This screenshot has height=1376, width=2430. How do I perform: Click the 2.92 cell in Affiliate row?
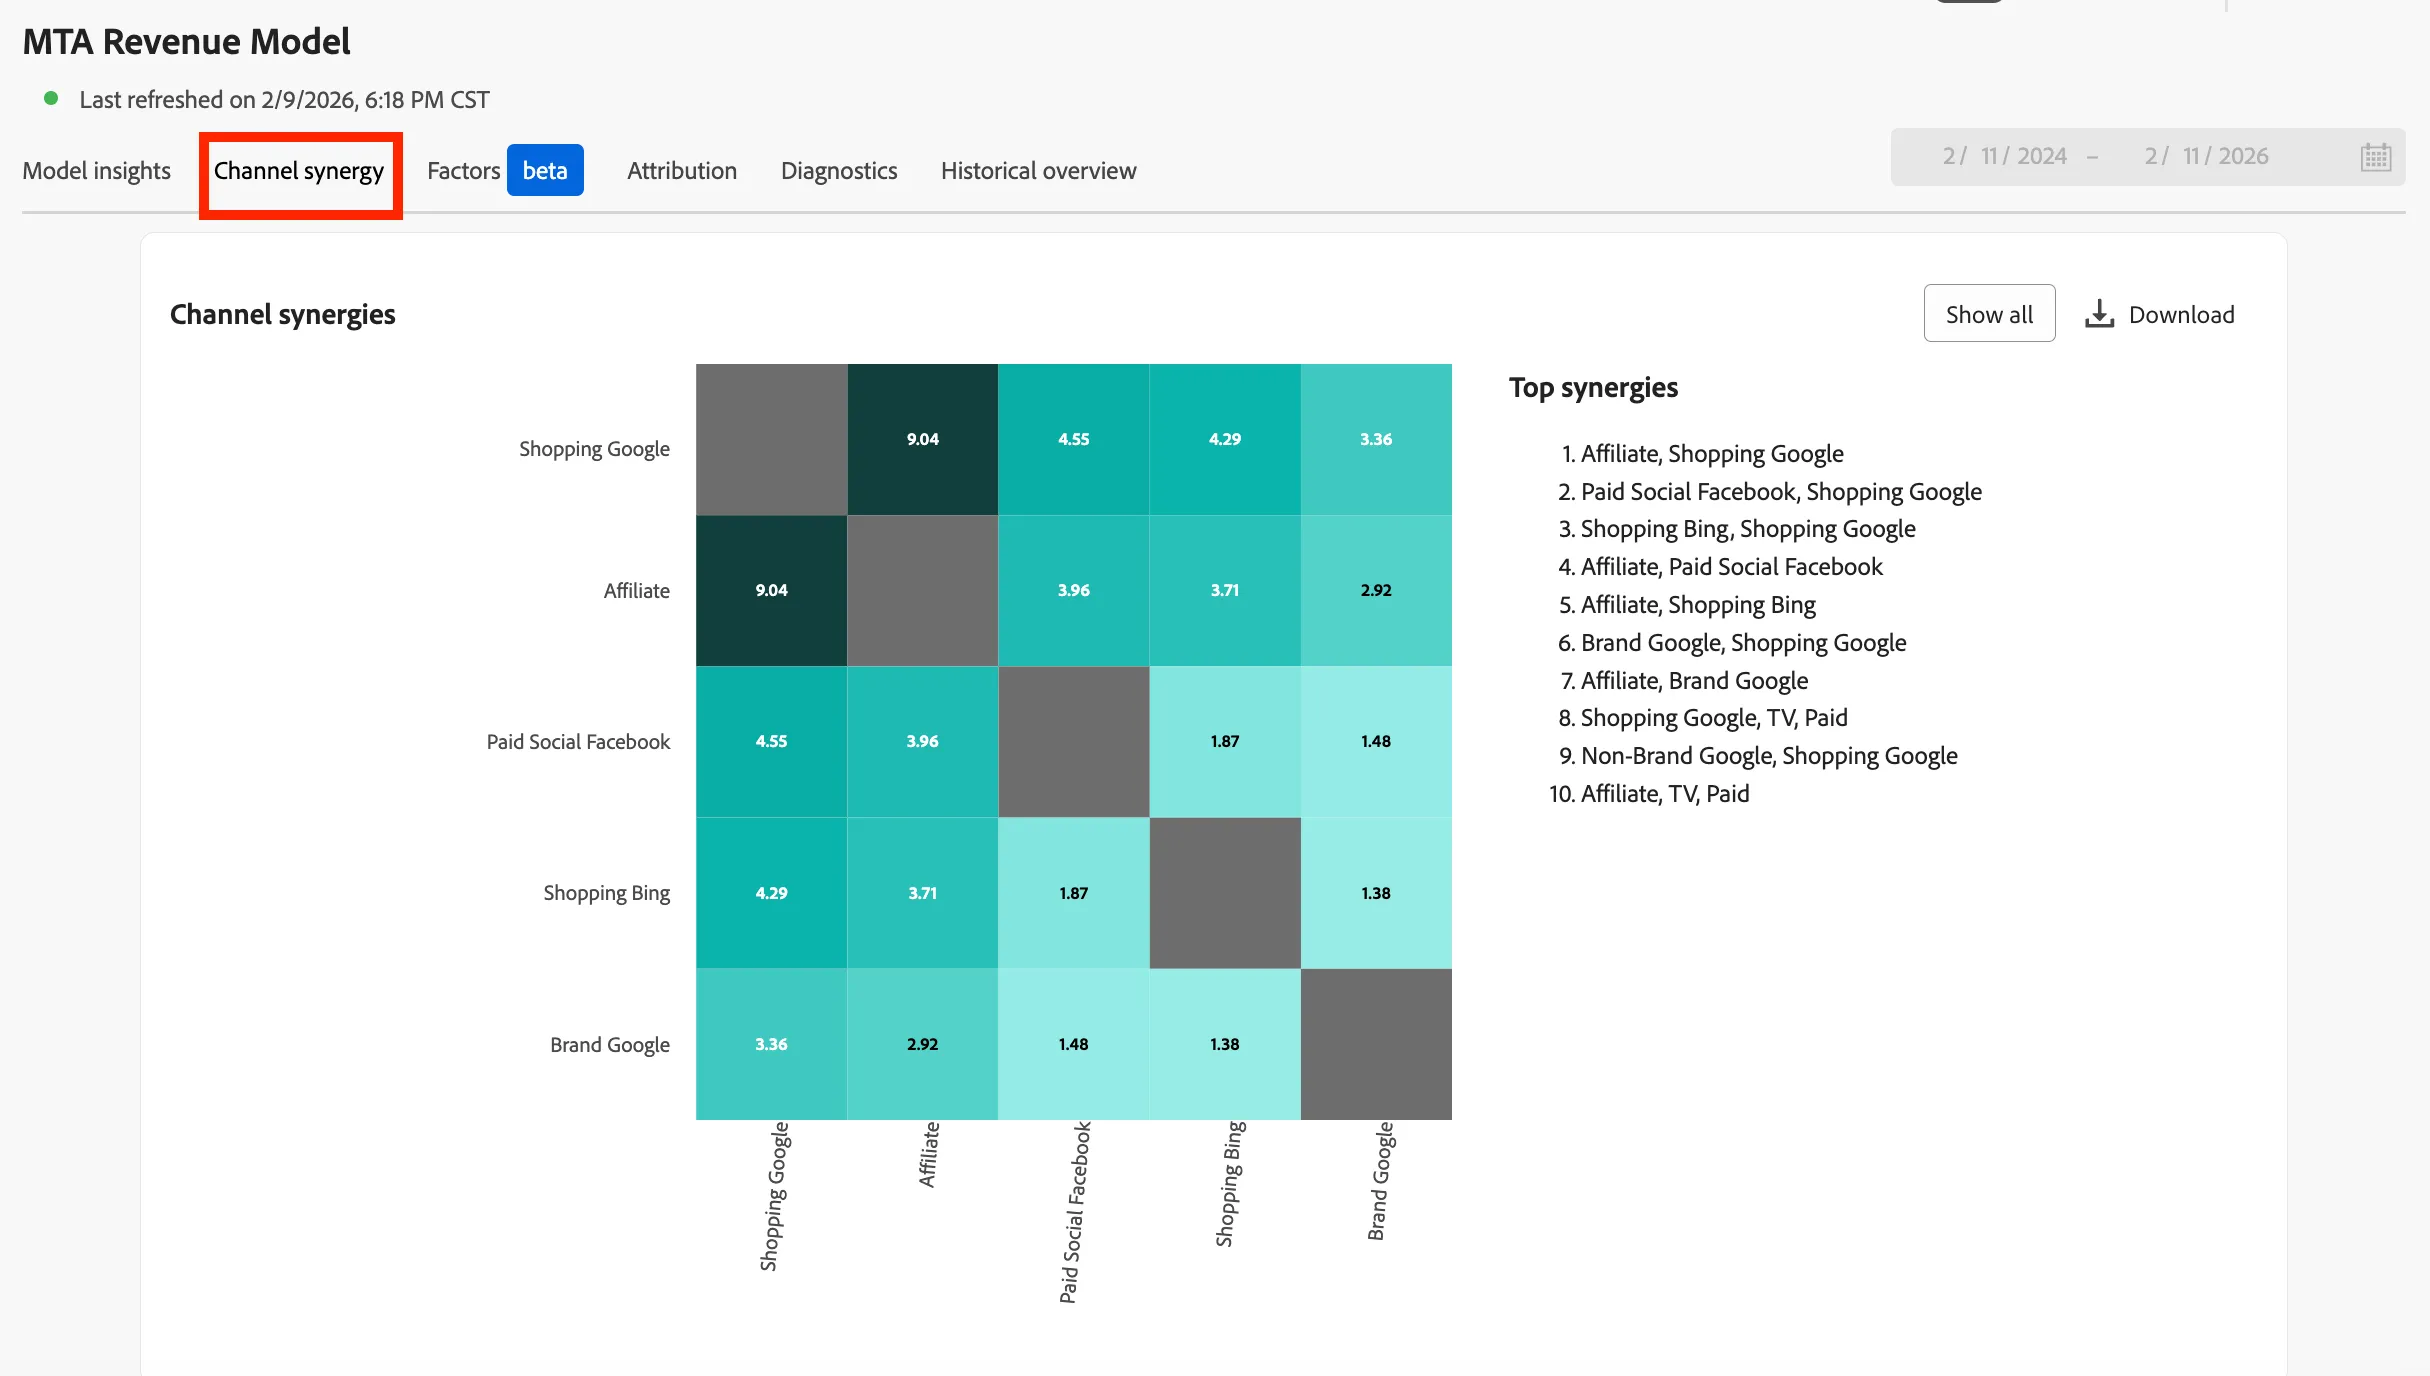coord(1376,590)
